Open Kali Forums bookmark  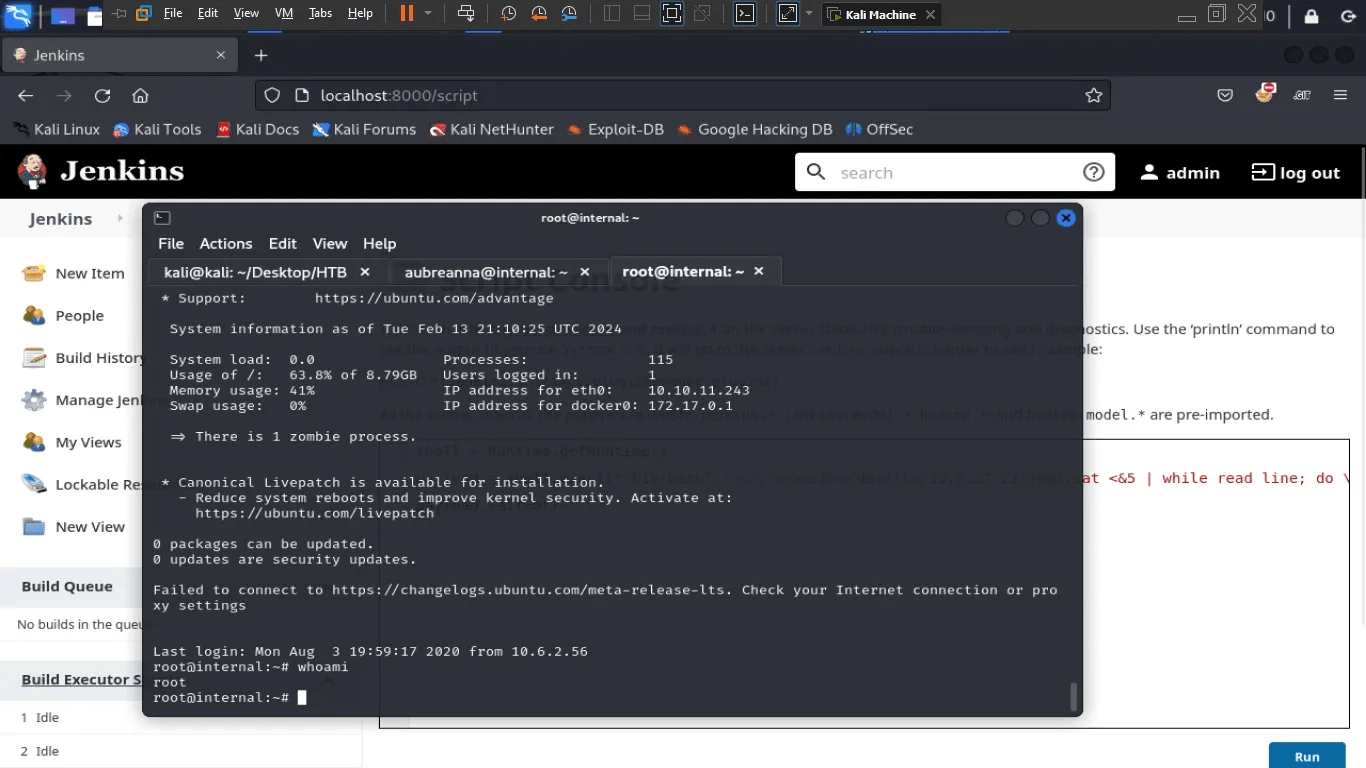(x=364, y=129)
